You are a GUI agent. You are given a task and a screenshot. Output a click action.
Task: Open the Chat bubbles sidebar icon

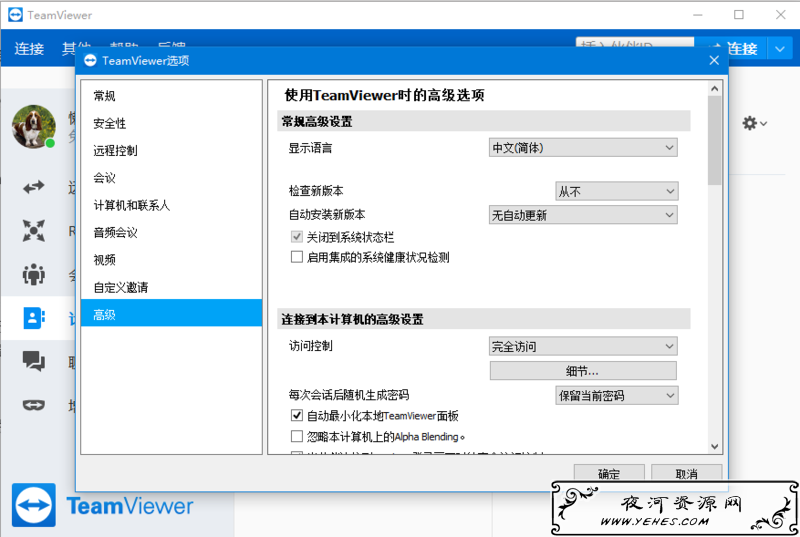pyautogui.click(x=34, y=361)
